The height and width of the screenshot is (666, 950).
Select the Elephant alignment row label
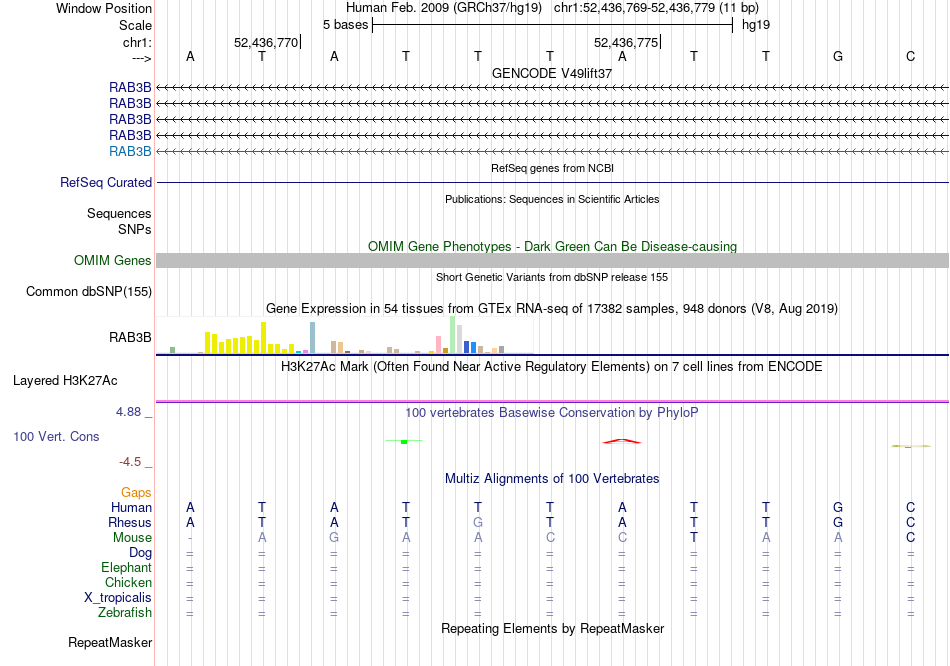pyautogui.click(x=127, y=568)
